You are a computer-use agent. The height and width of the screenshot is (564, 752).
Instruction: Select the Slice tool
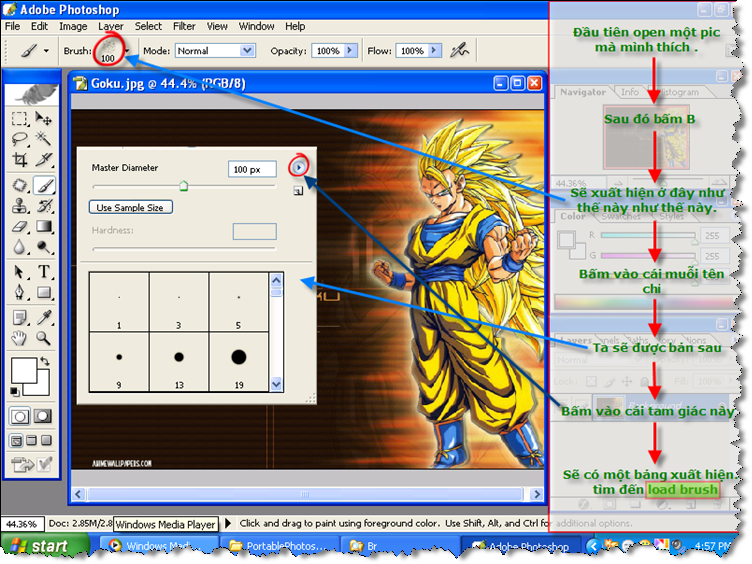[x=44, y=159]
